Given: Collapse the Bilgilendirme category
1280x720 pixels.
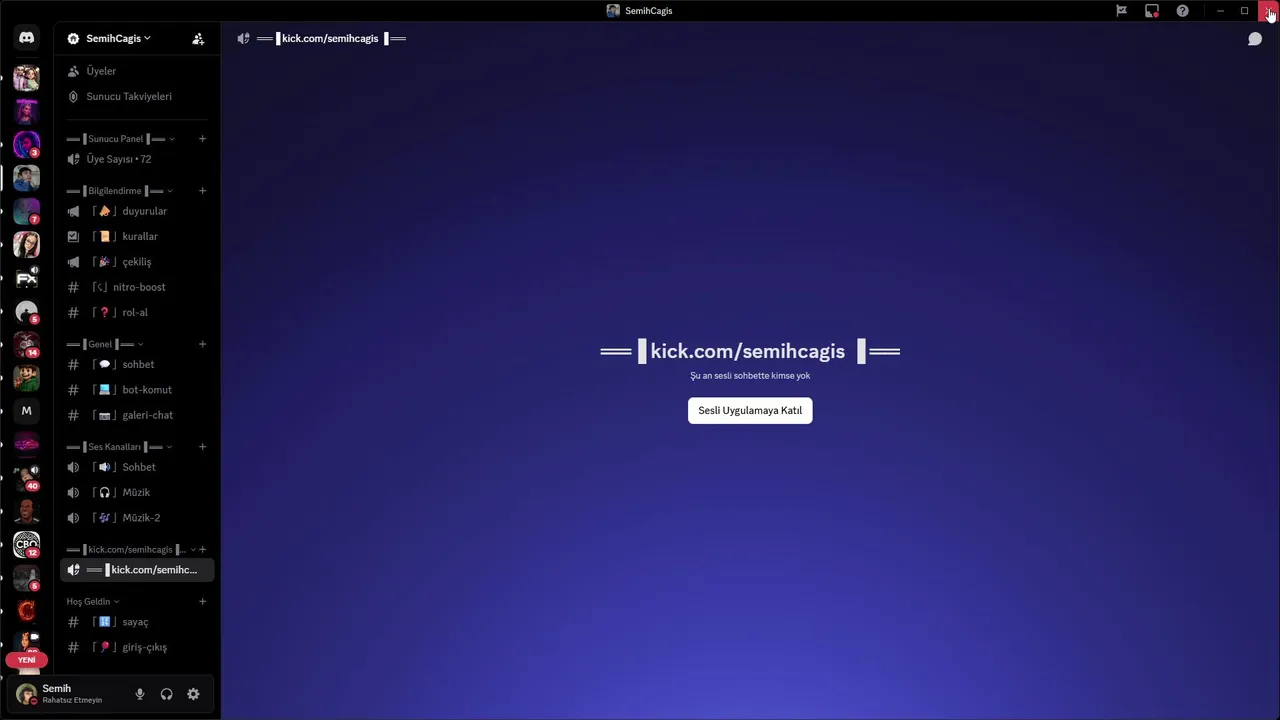Looking at the screenshot, I should 119,191.
